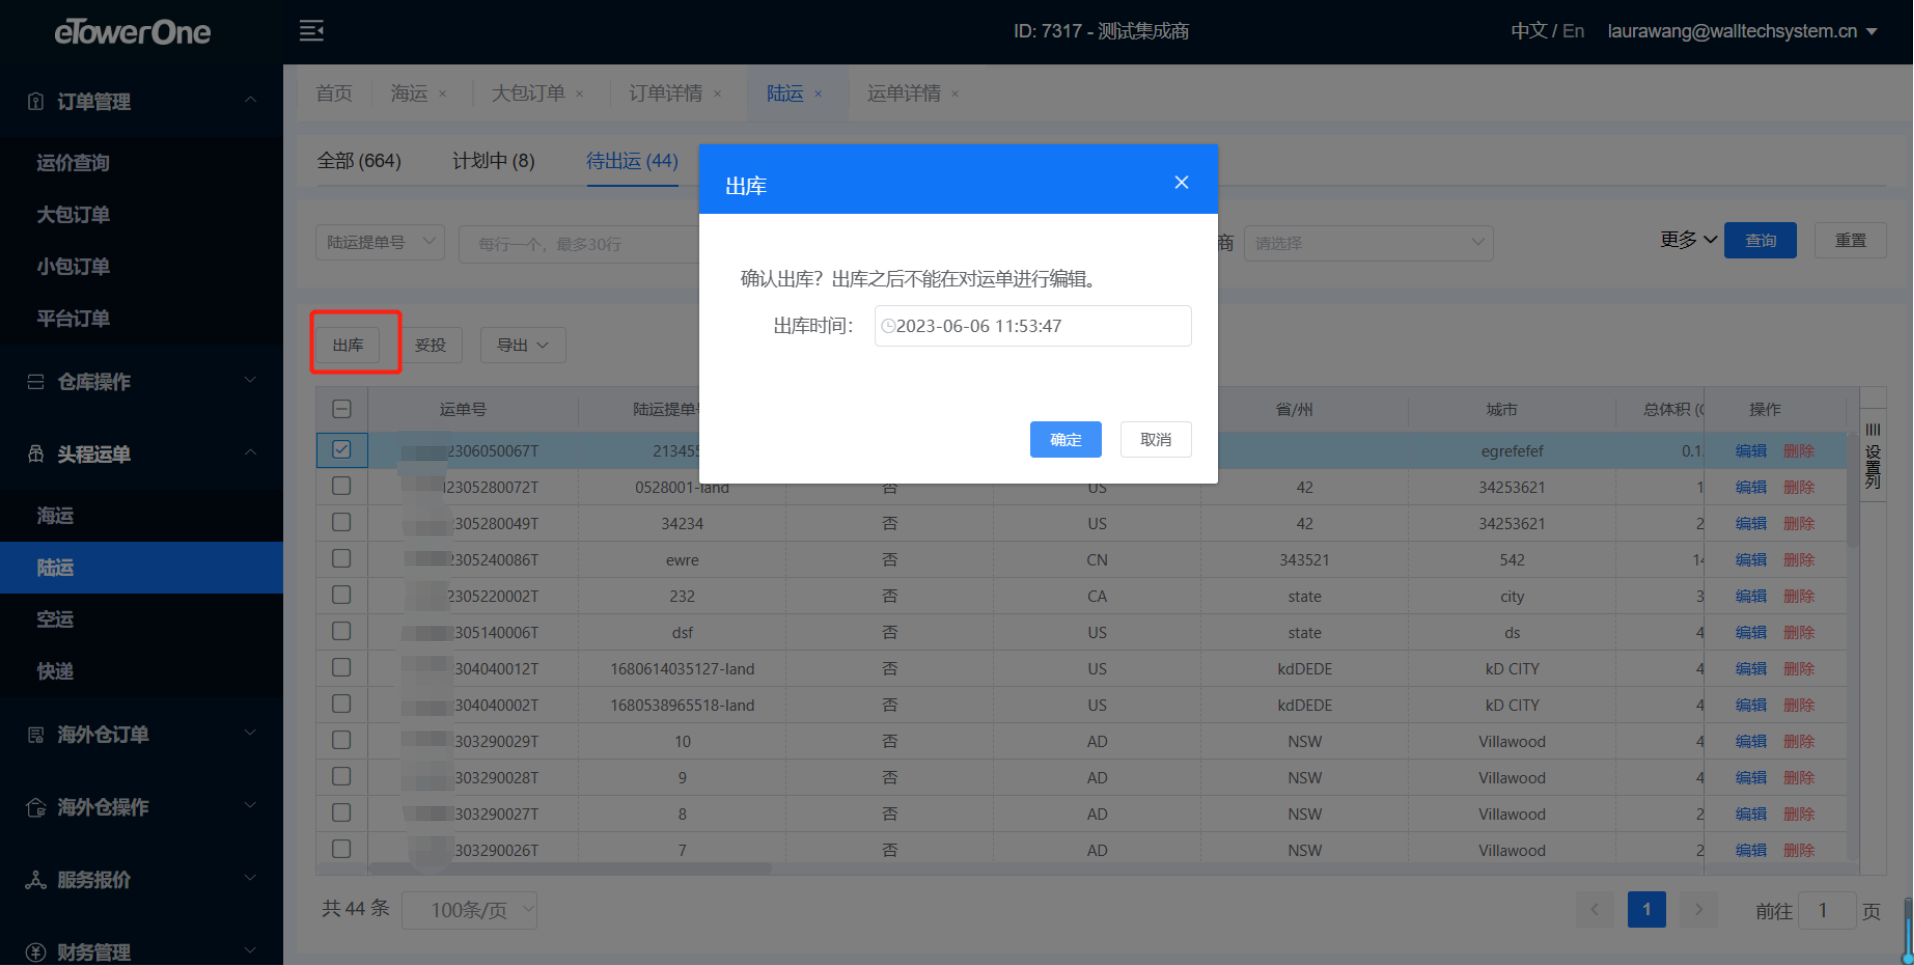This screenshot has height=965, width=1914.
Task: Collapse sidebar with the hamburger menu icon
Action: coord(311,31)
